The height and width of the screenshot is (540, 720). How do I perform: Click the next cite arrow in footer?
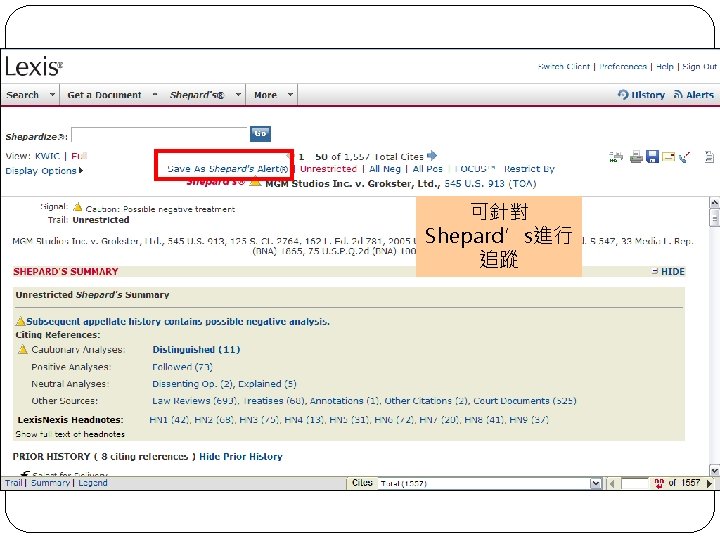(x=709, y=484)
